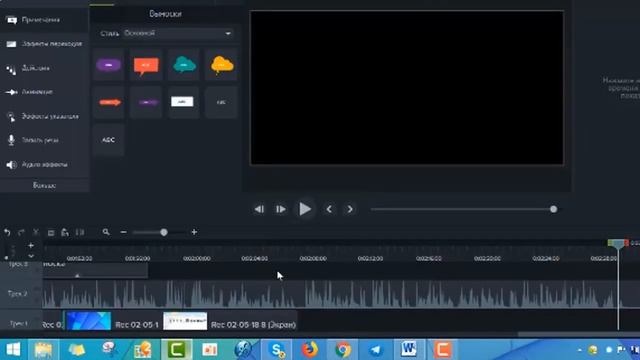
Task: Zoom in the timeline with plus
Action: [x=194, y=232]
